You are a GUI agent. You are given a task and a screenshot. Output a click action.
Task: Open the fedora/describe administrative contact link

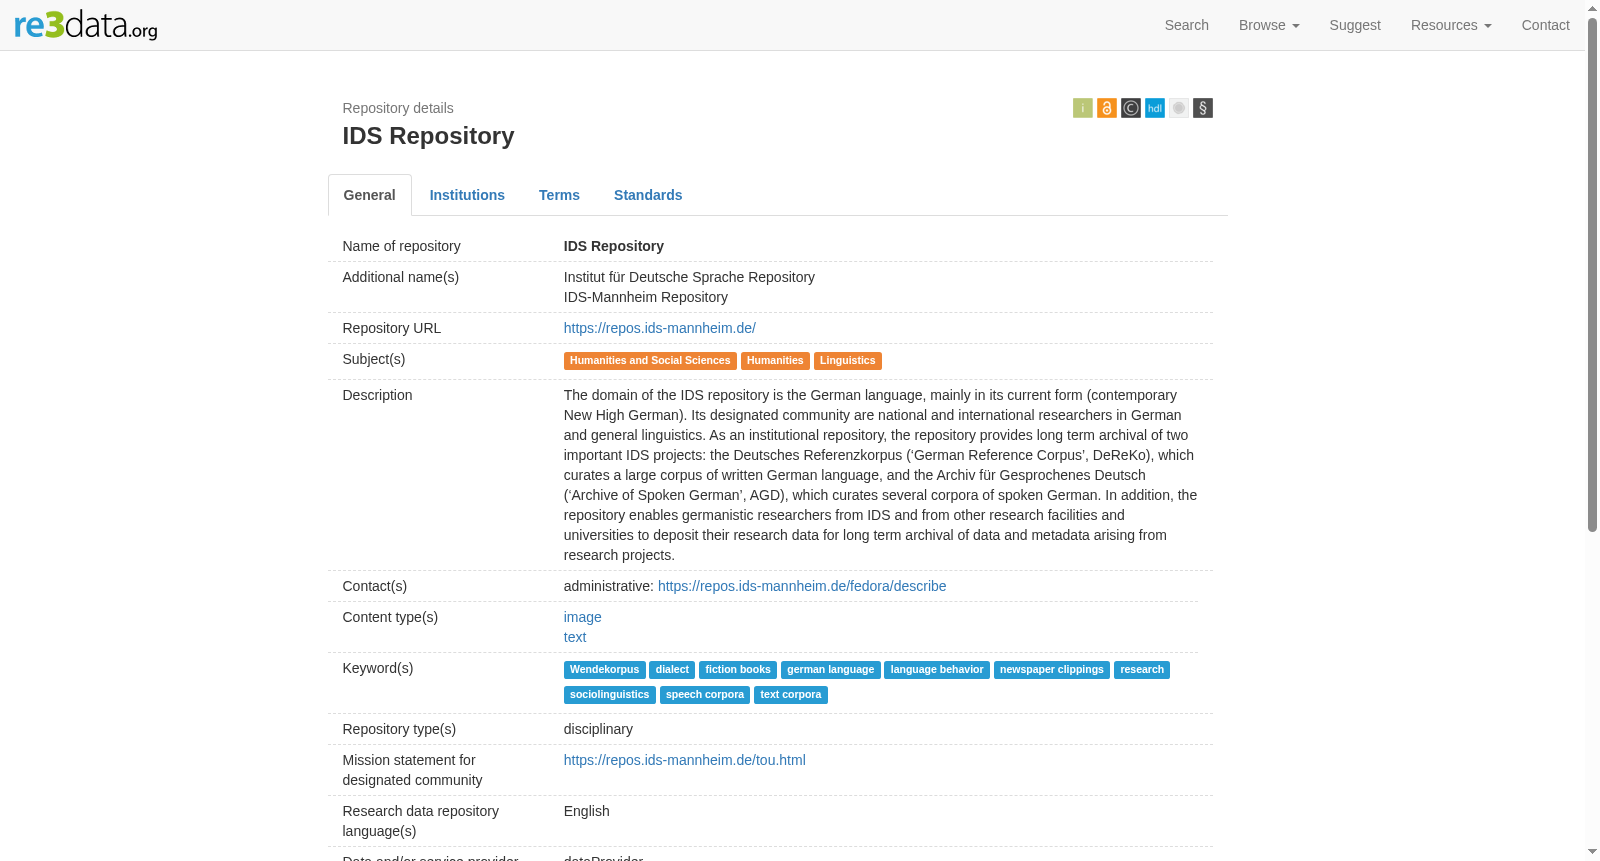point(802,586)
